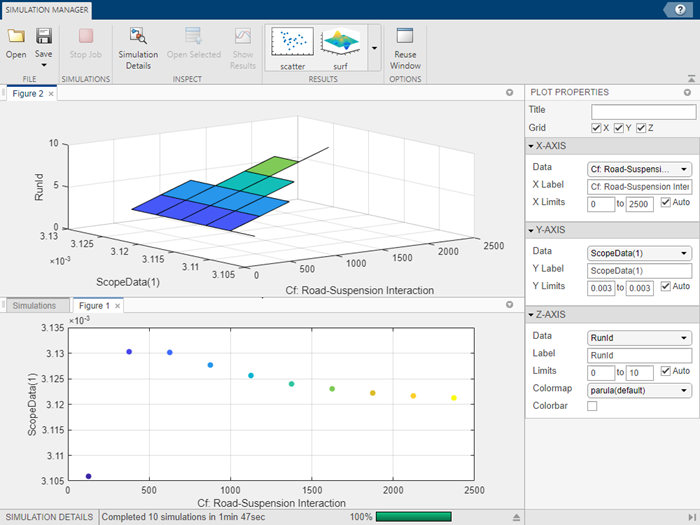700x525 pixels.
Task: Expand the results plot gallery dropdown
Action: [374, 47]
